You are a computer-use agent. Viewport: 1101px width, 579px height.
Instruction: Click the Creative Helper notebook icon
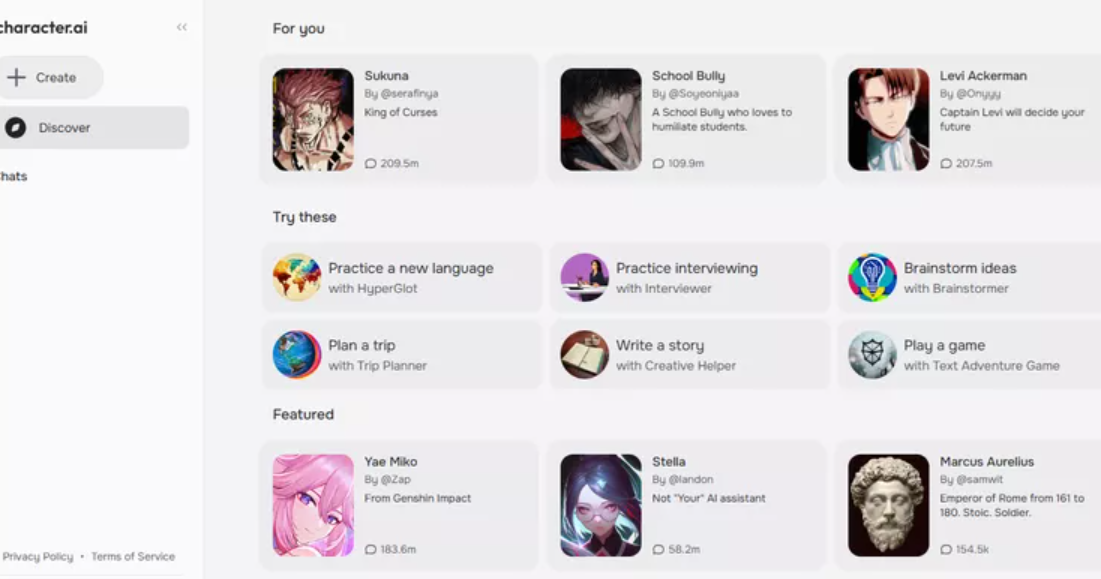584,354
